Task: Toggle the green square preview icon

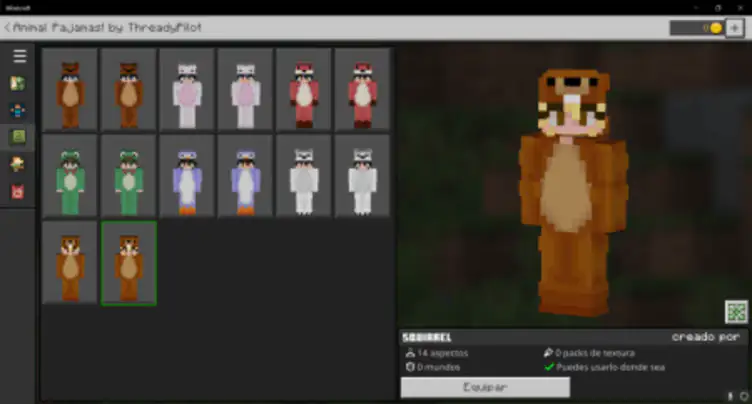Action: pyautogui.click(x=736, y=312)
